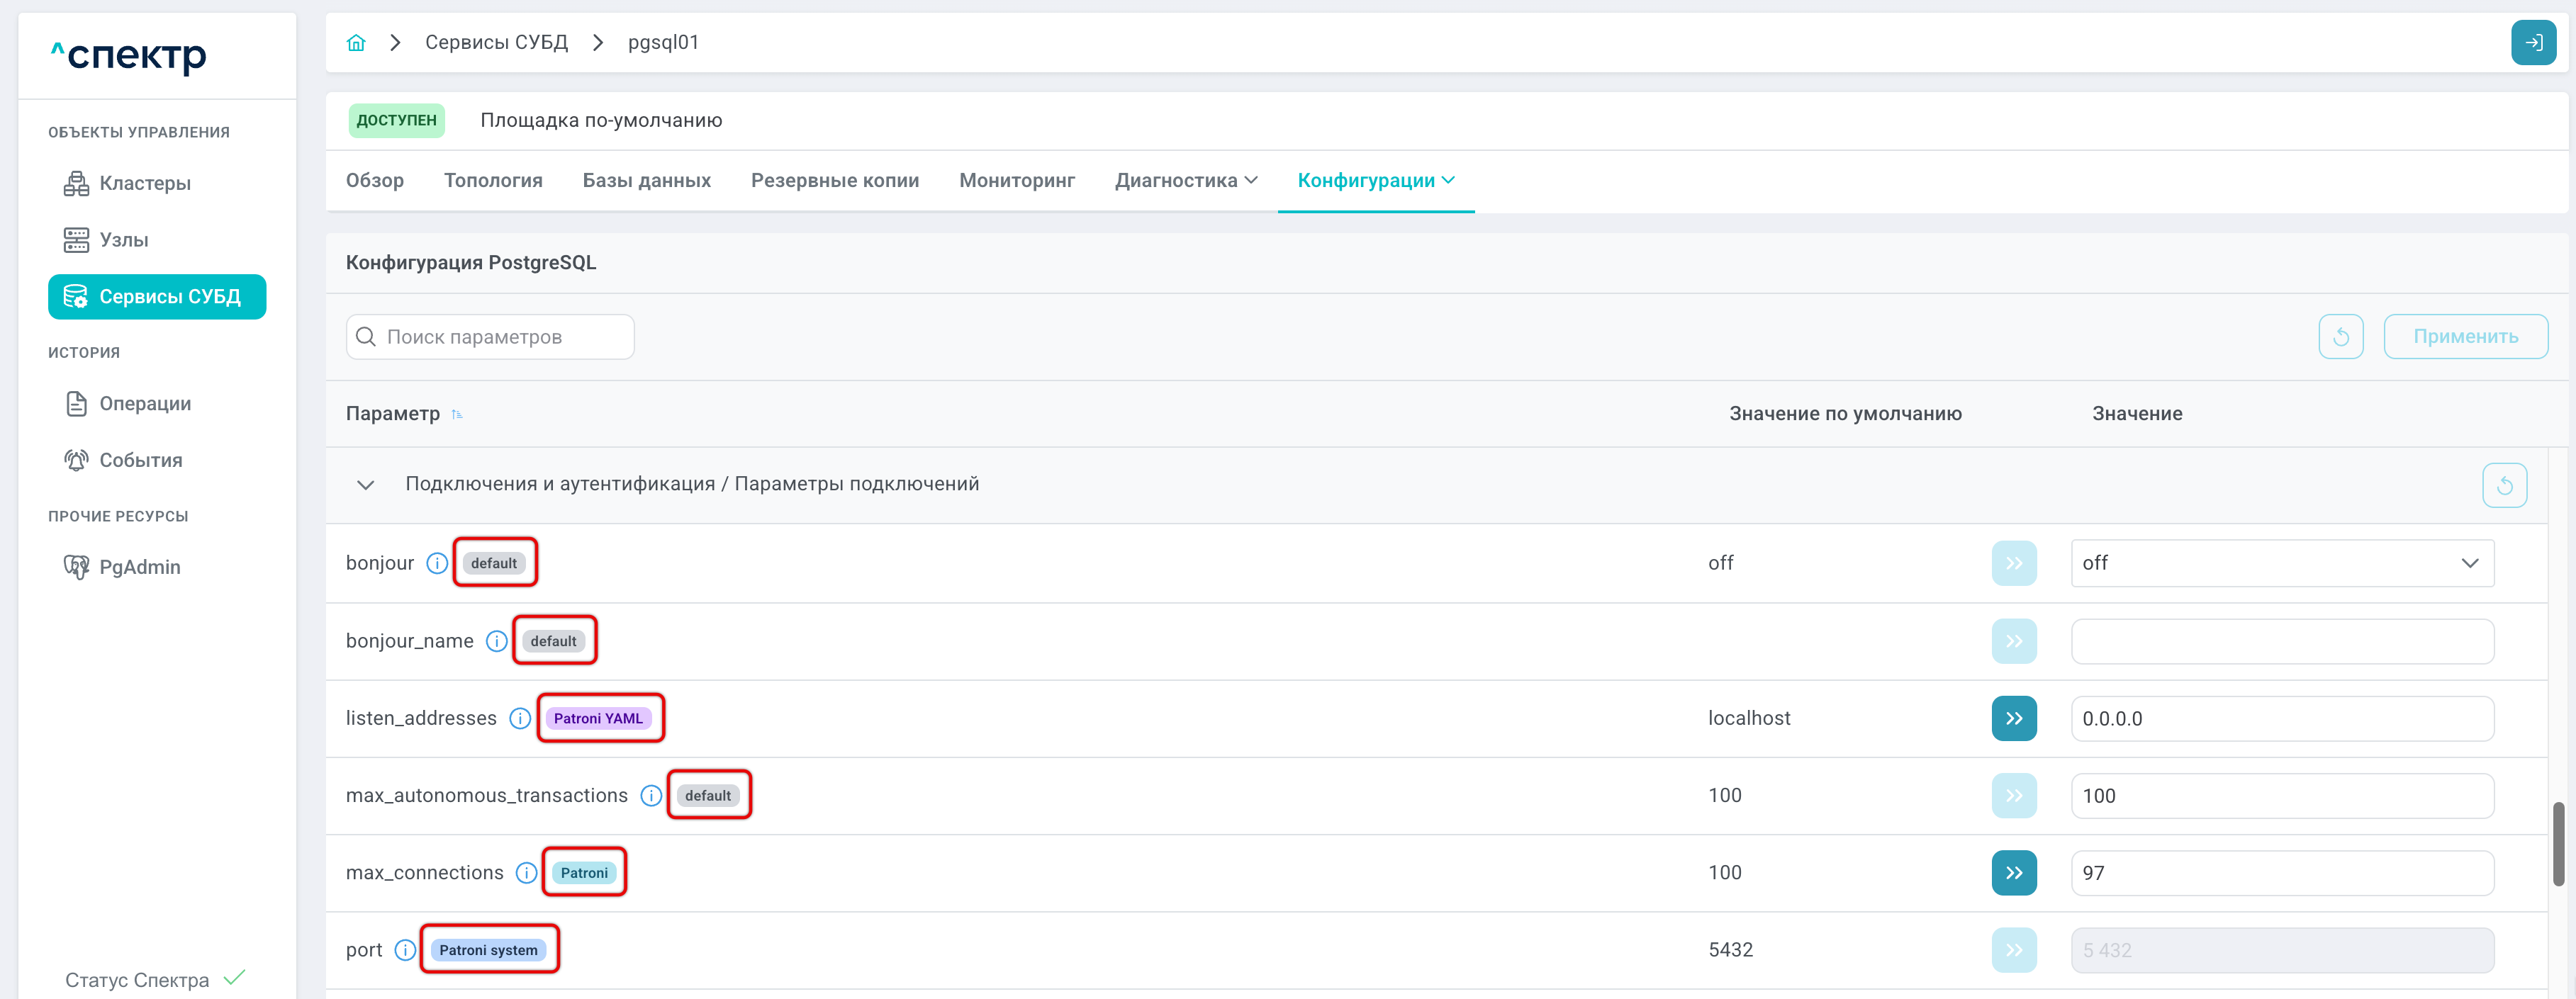Click the vertical scrollbar thumb

[2558, 843]
